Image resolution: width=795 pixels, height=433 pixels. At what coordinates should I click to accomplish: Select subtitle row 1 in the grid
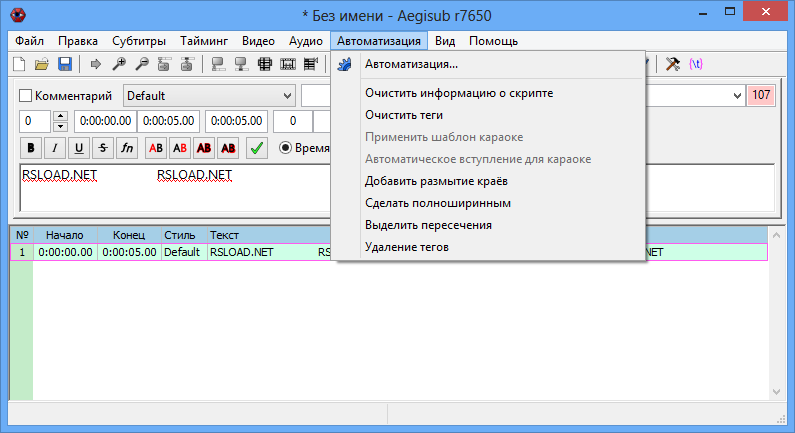coord(388,252)
